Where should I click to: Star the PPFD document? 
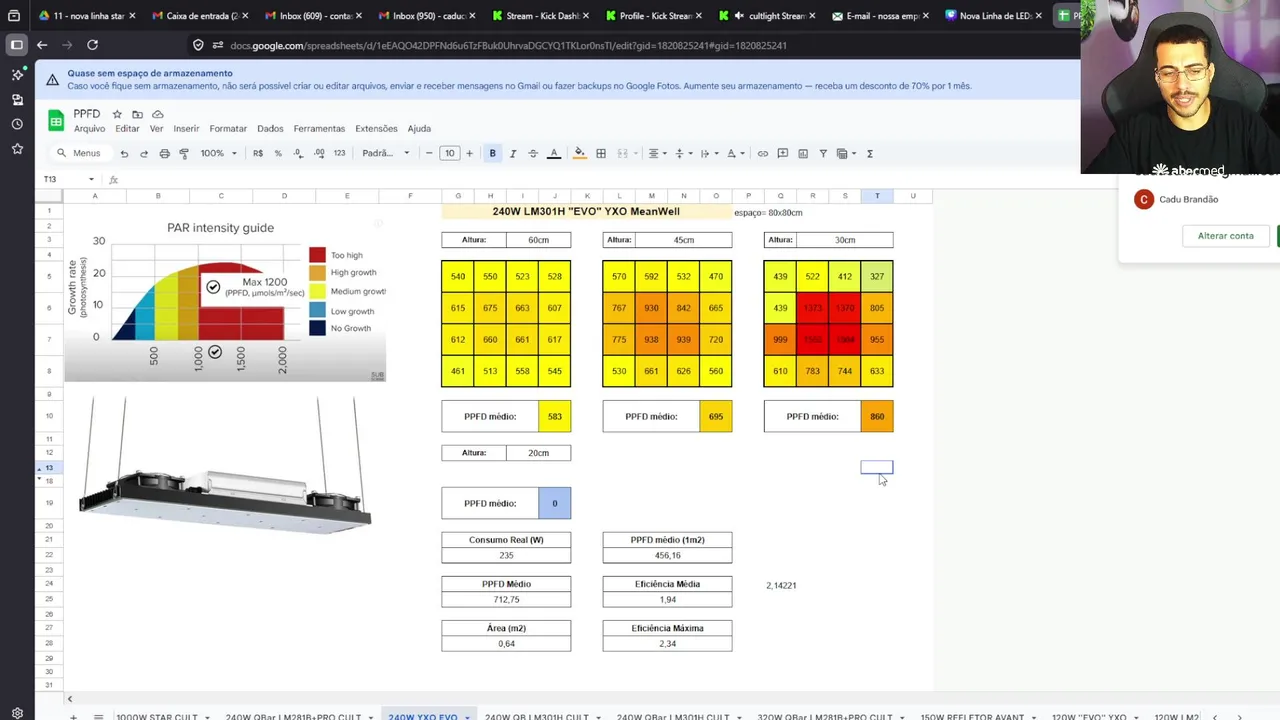[x=117, y=114]
